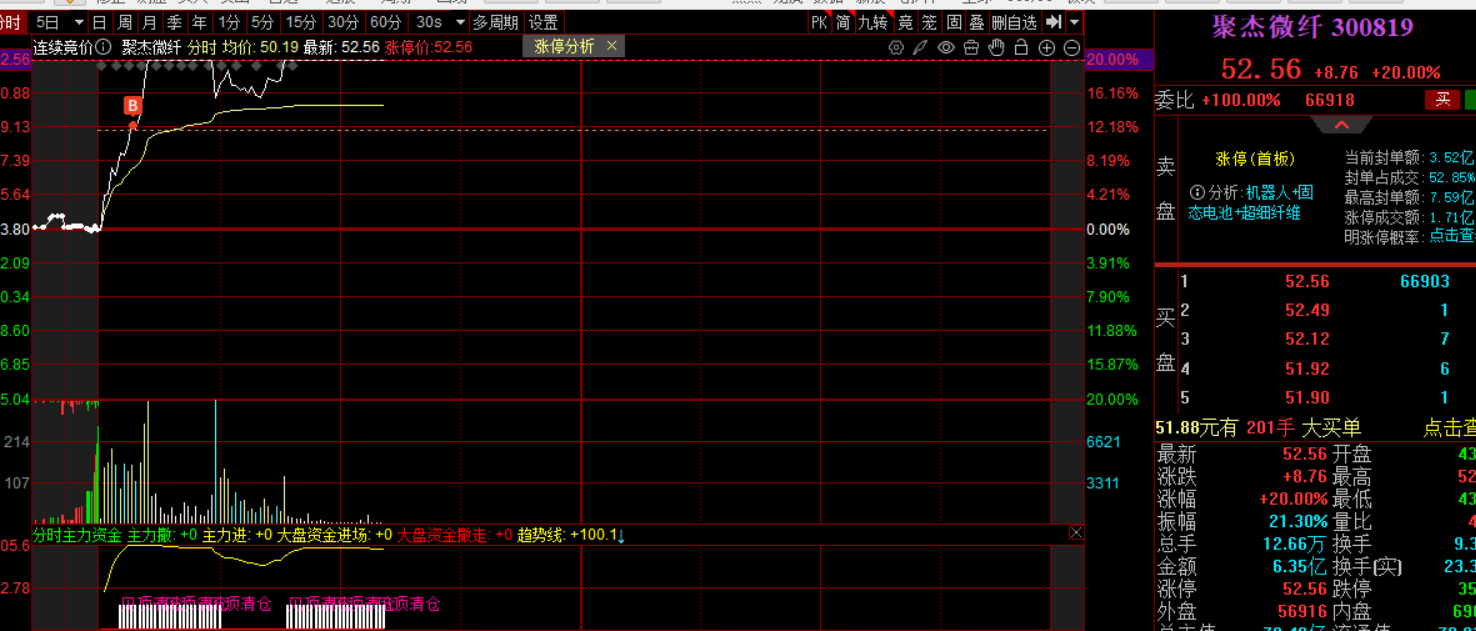Screen dimensions: 1476x631
Task: Click the info icon beside 连续竞价
Action: (x=104, y=47)
